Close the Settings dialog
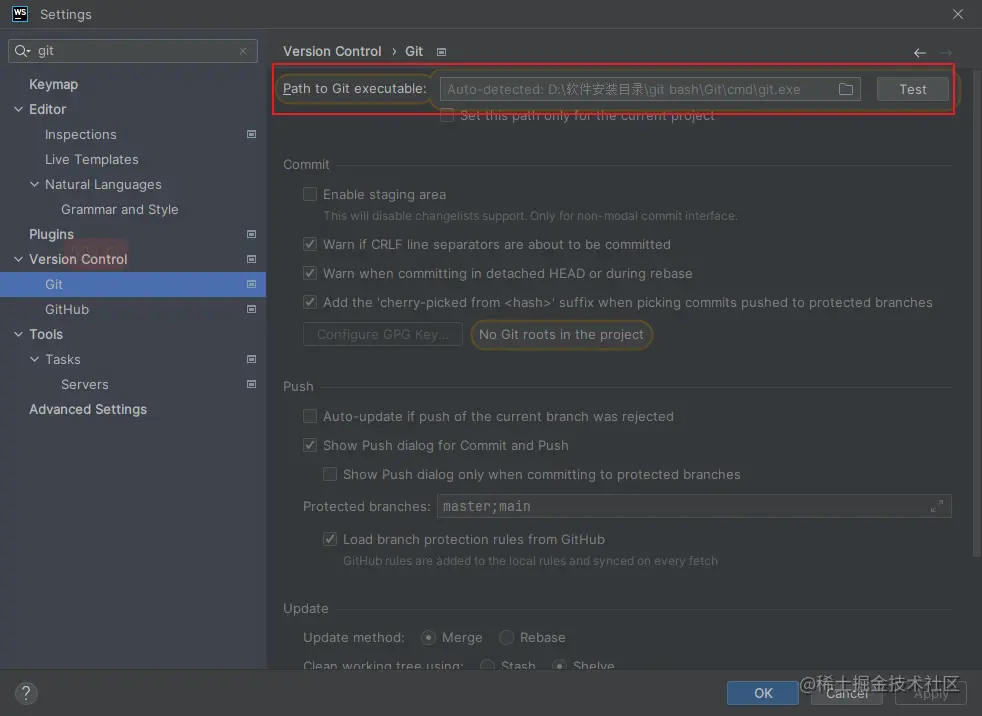Viewport: 982px width, 716px height. [958, 14]
